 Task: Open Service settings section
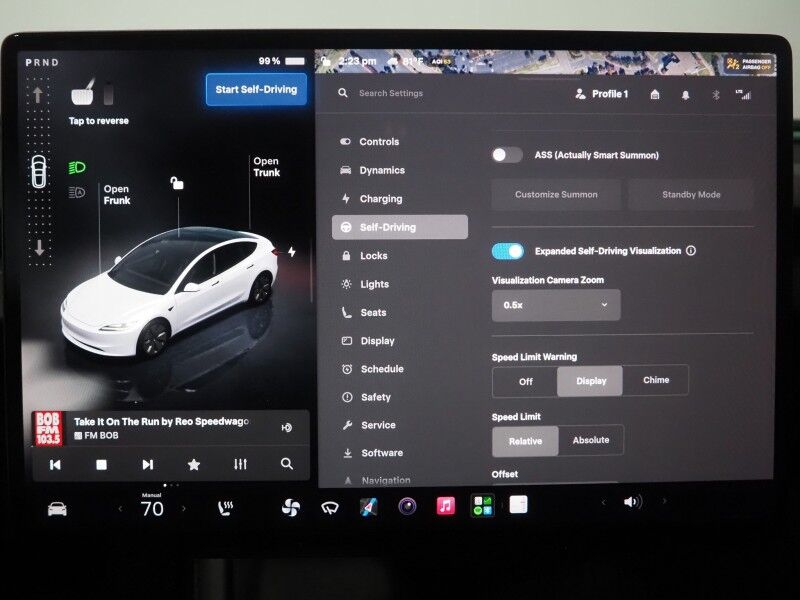[x=401, y=425]
